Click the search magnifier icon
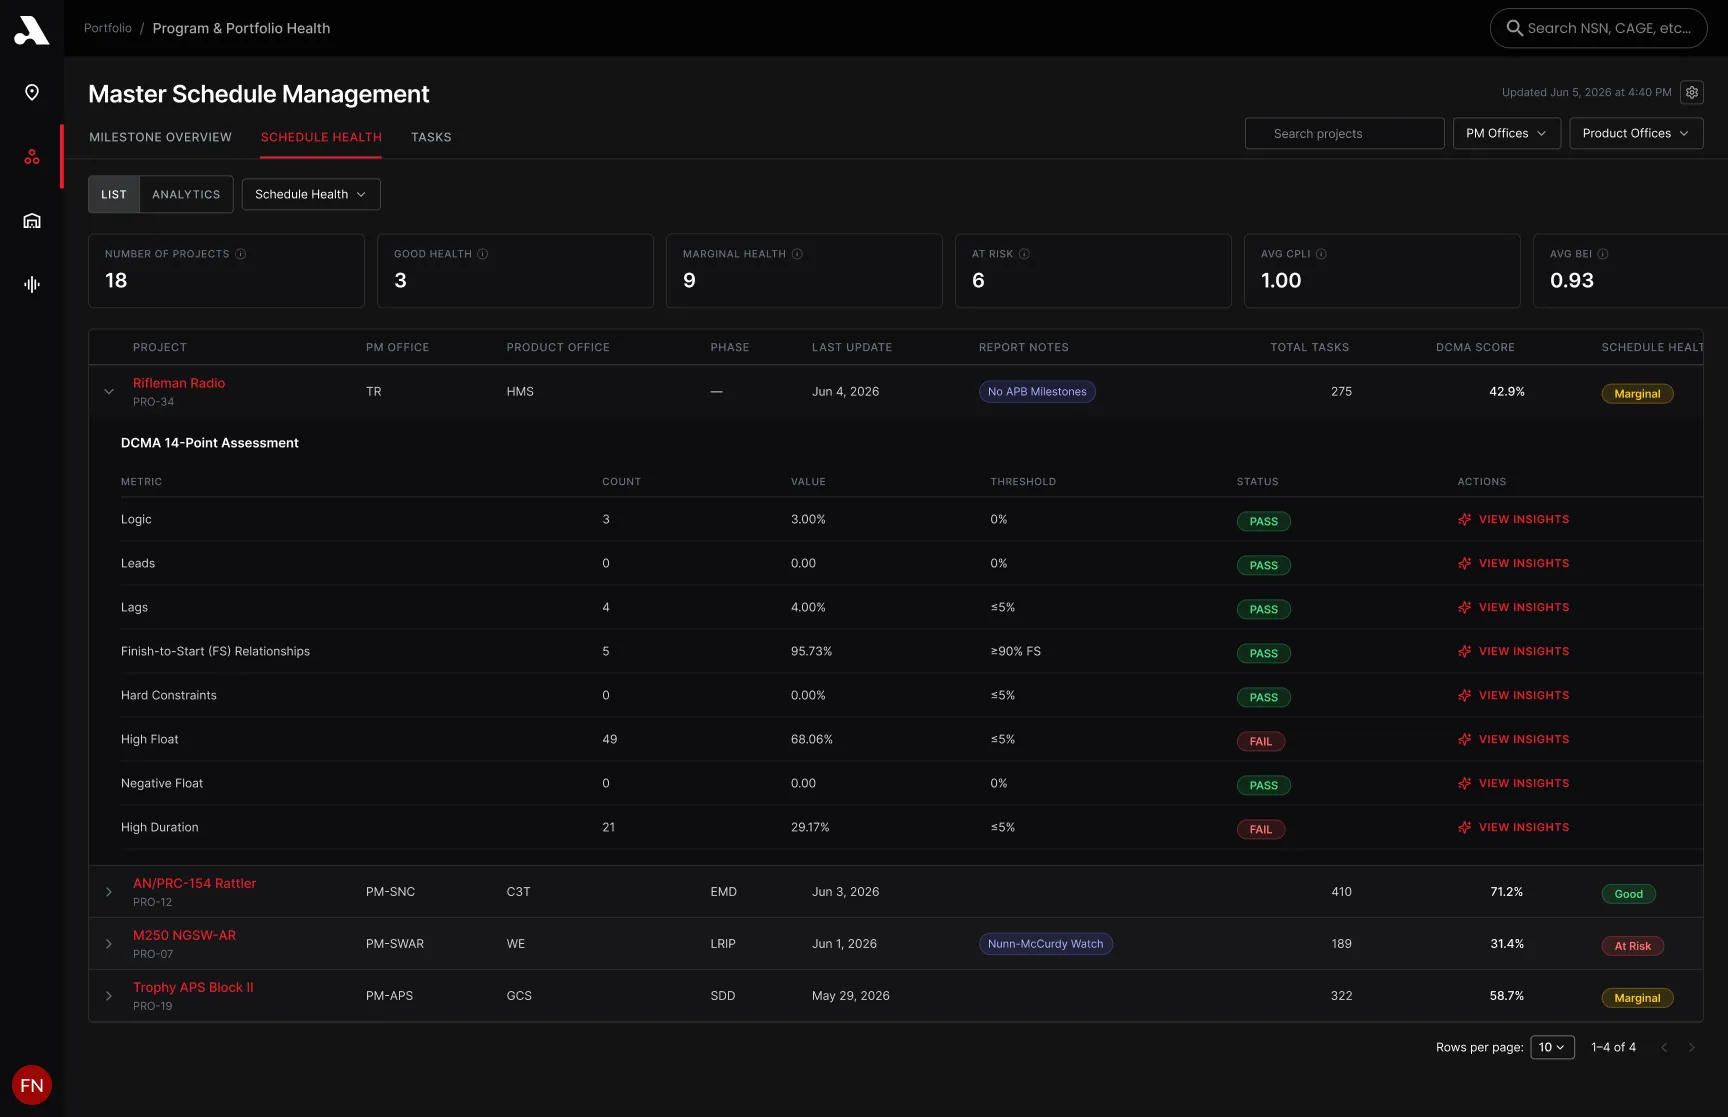 tap(1515, 28)
